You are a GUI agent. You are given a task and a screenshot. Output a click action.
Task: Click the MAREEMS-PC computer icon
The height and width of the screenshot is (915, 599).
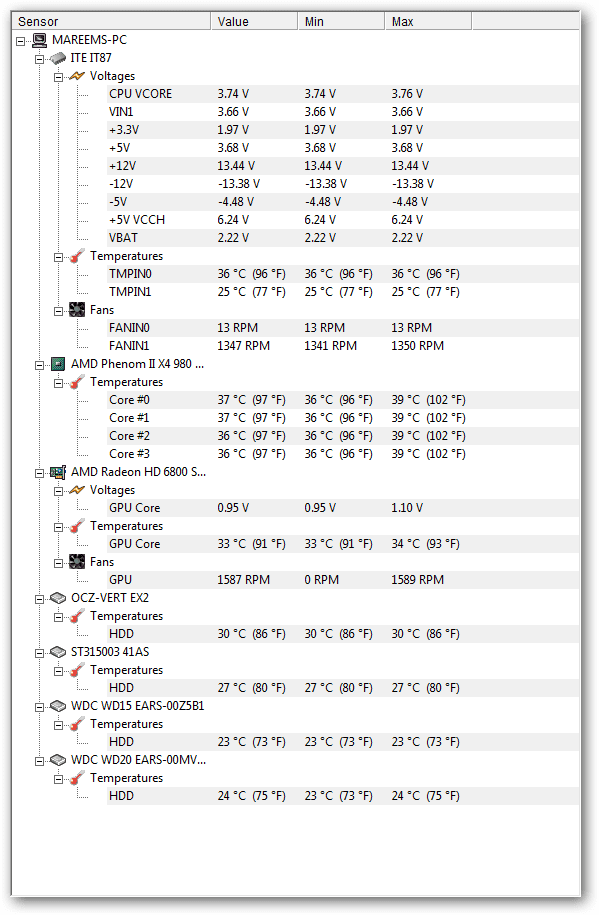pyautogui.click(x=39, y=40)
